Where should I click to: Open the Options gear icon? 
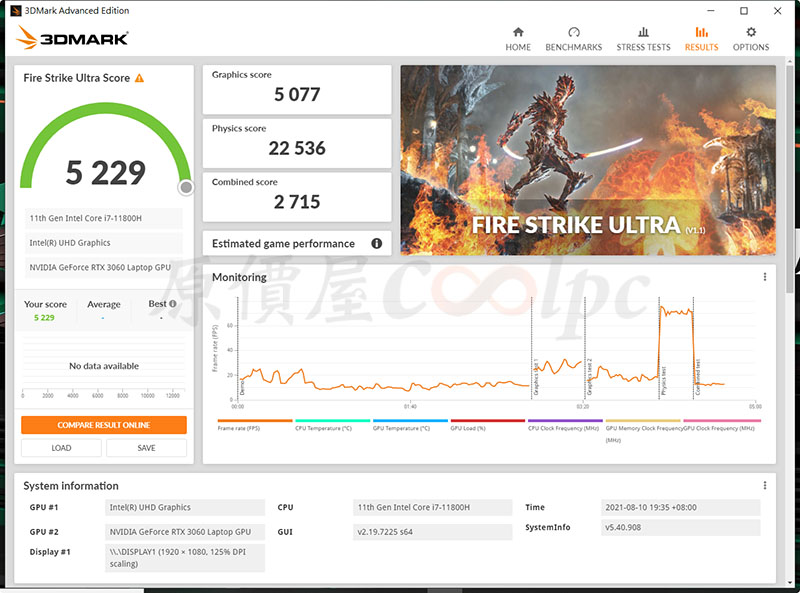751,32
